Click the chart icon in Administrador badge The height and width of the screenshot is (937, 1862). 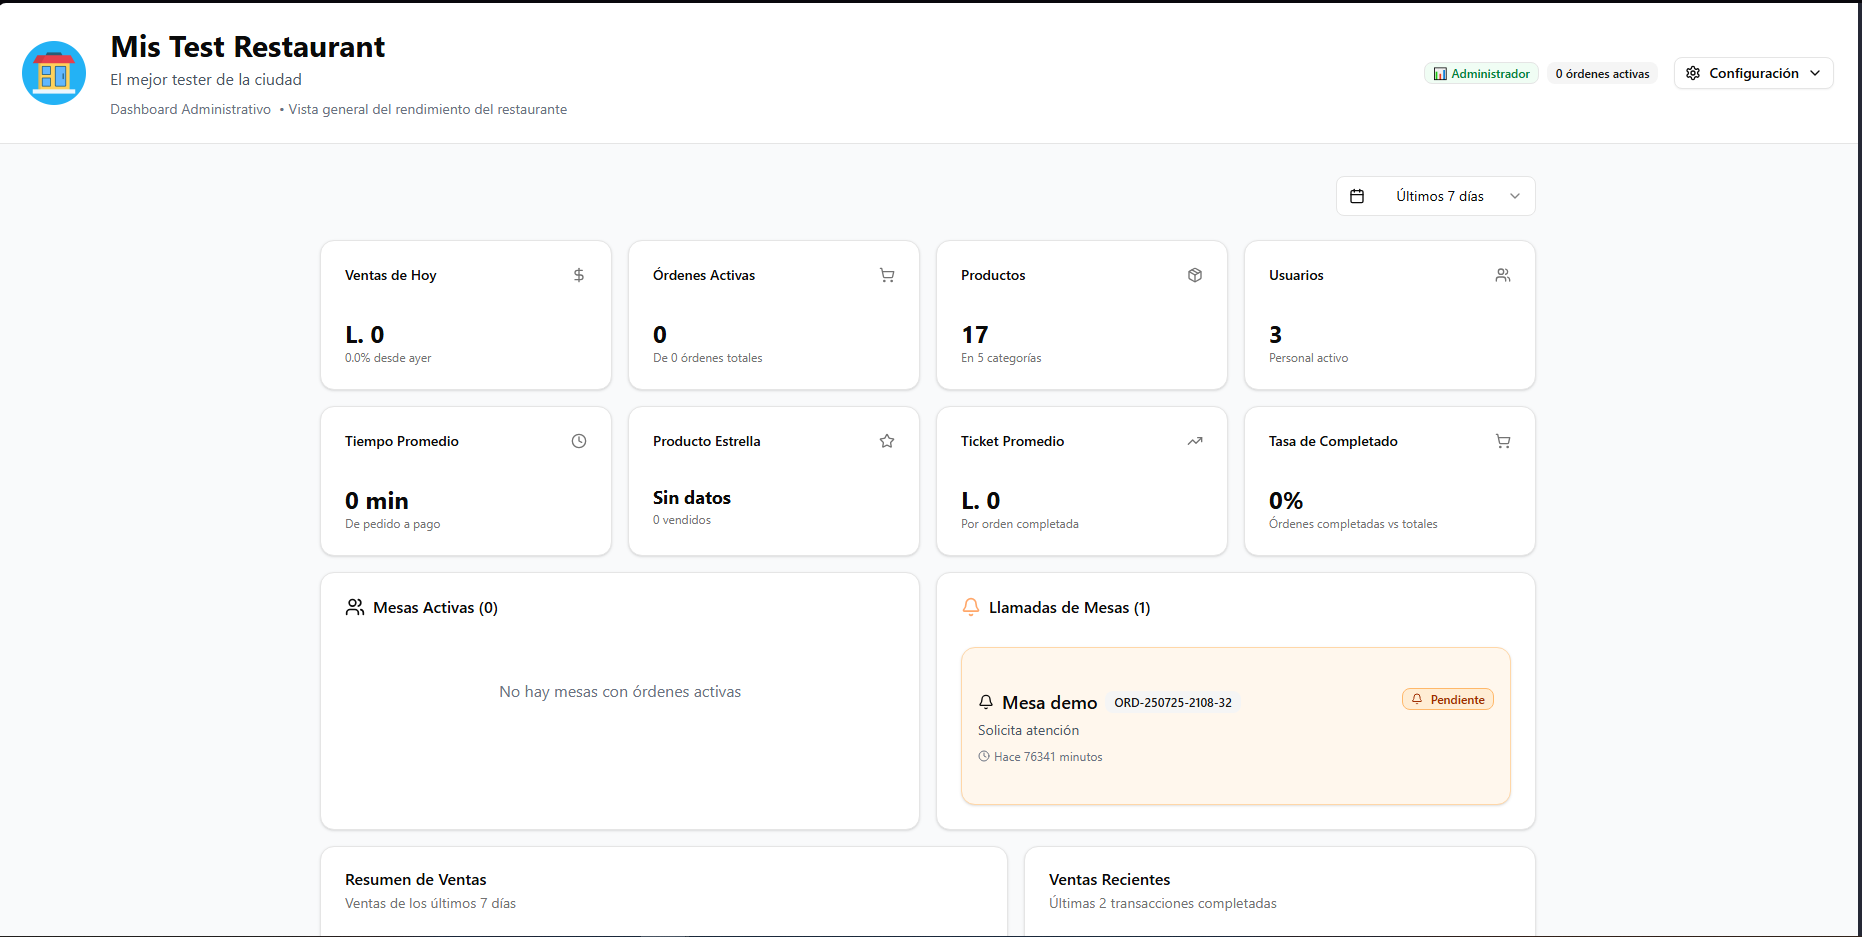click(1440, 74)
